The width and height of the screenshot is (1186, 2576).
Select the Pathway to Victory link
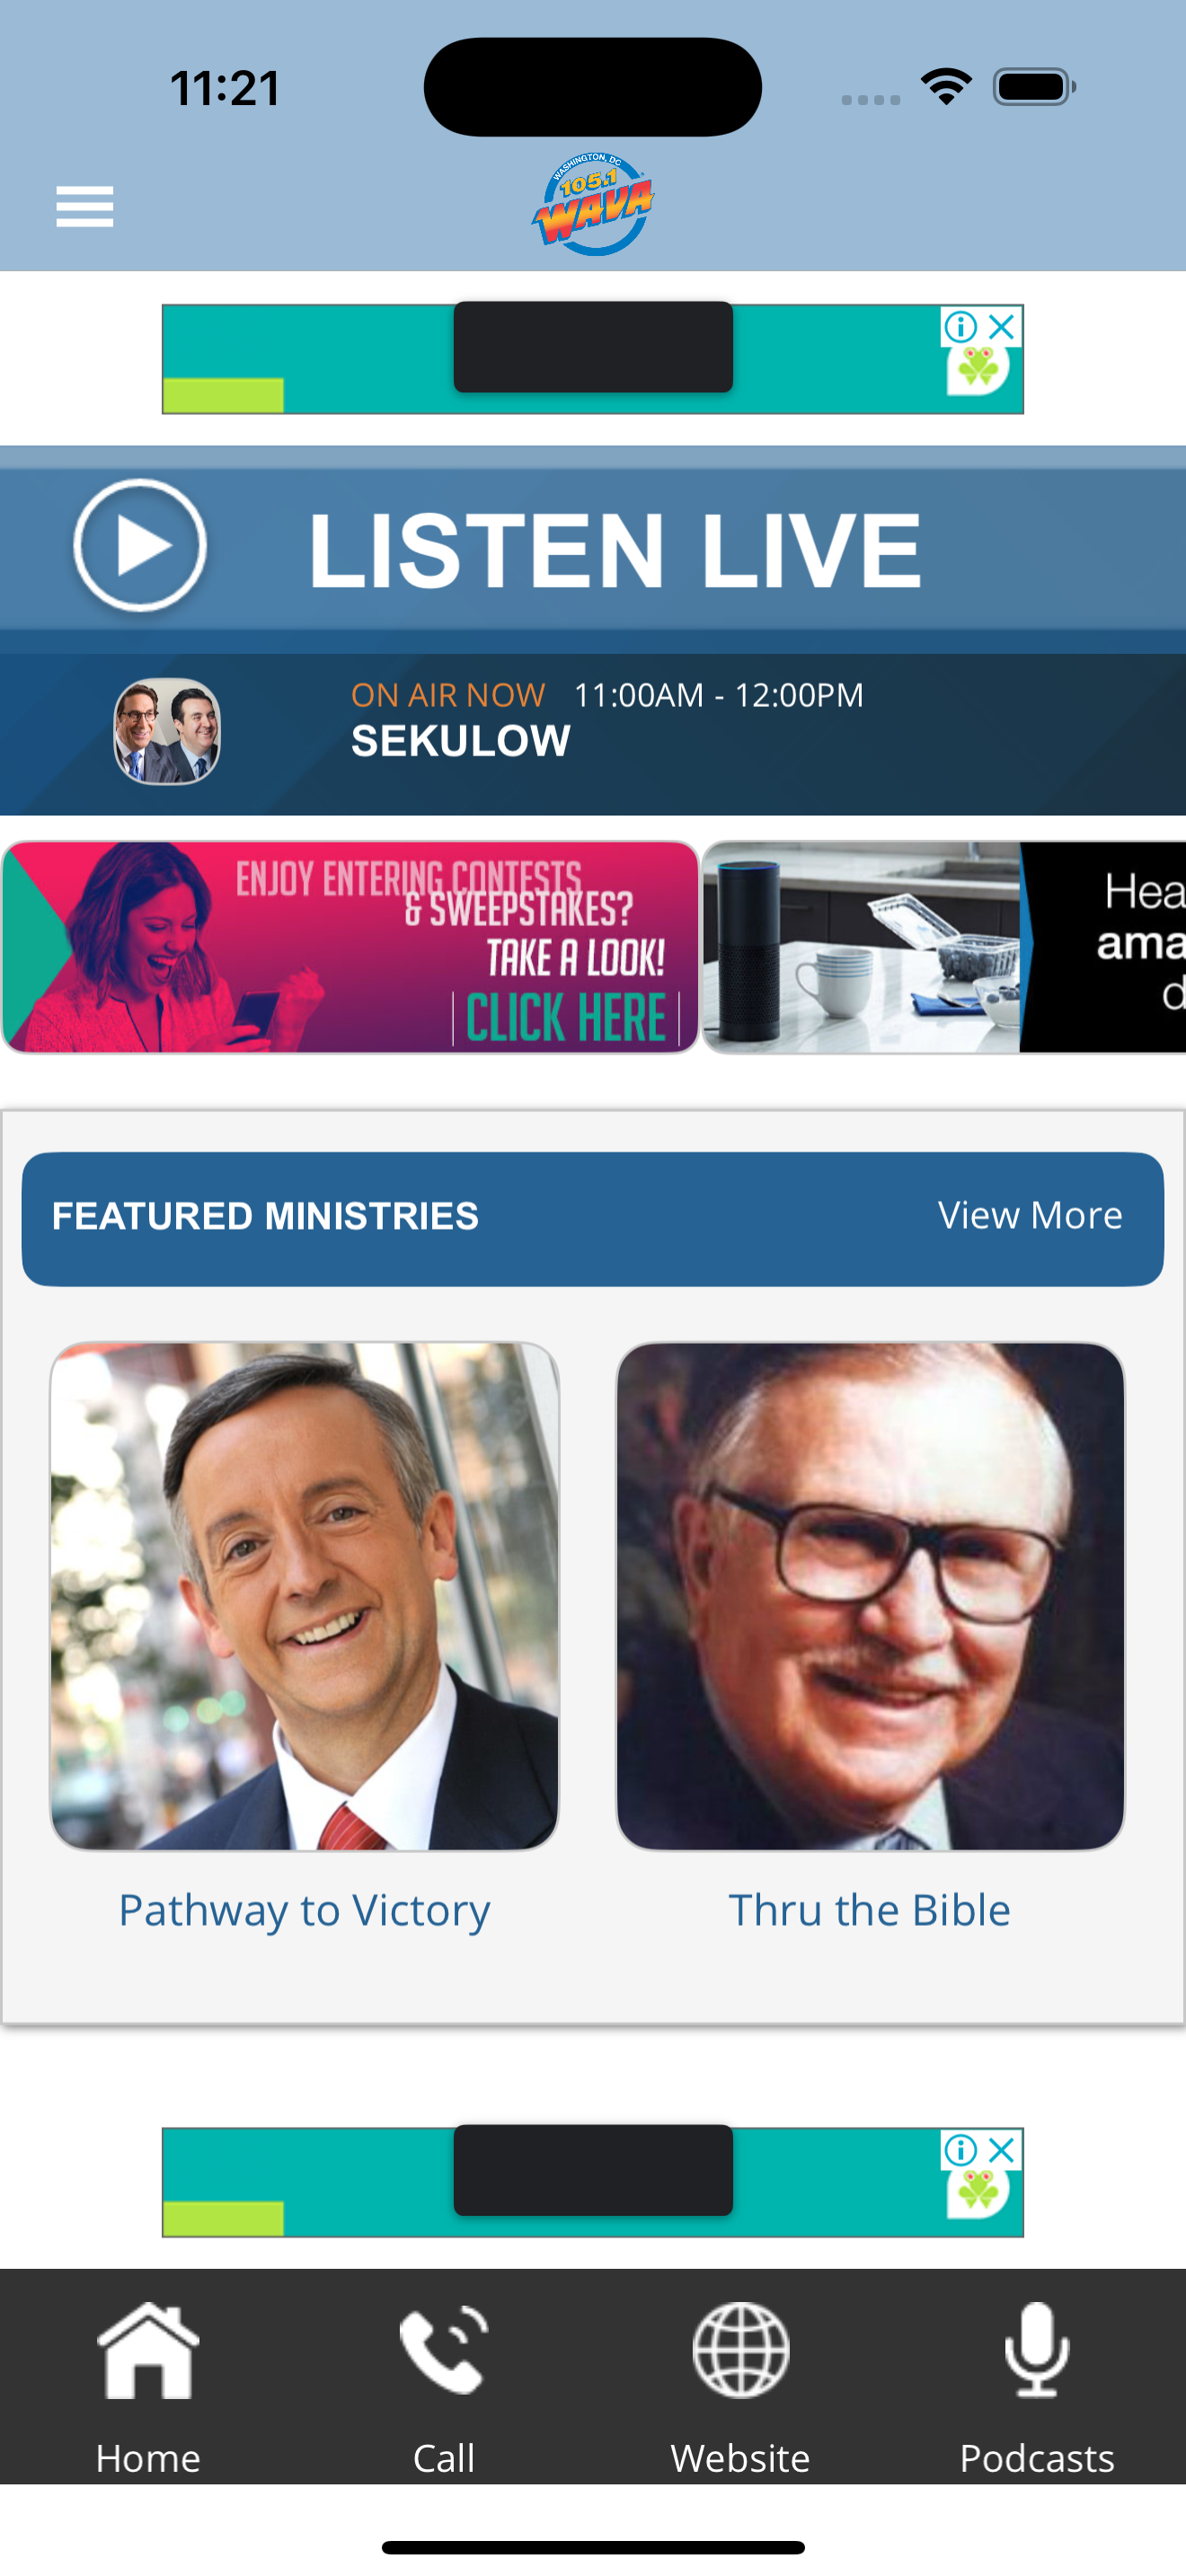[305, 1911]
